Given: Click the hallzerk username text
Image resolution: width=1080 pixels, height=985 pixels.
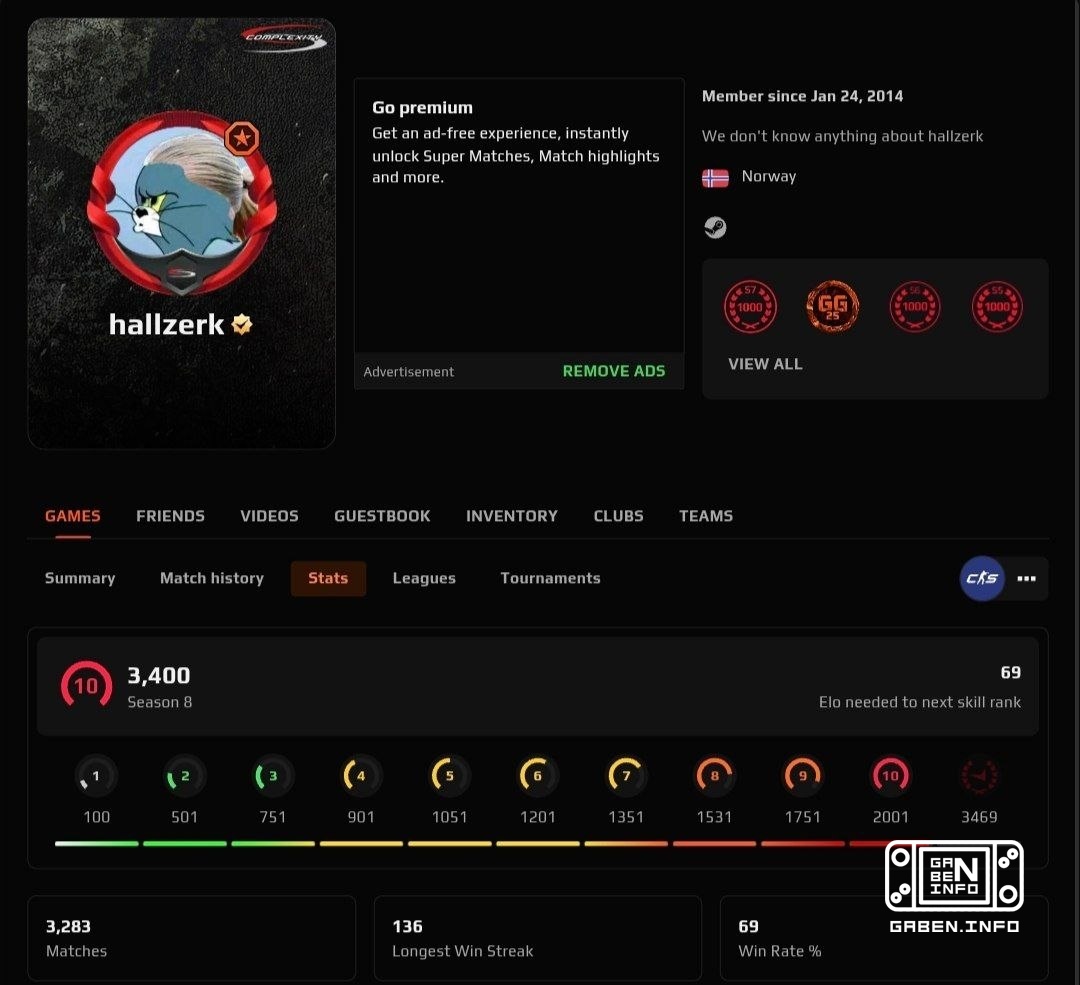Looking at the screenshot, I should point(167,324).
